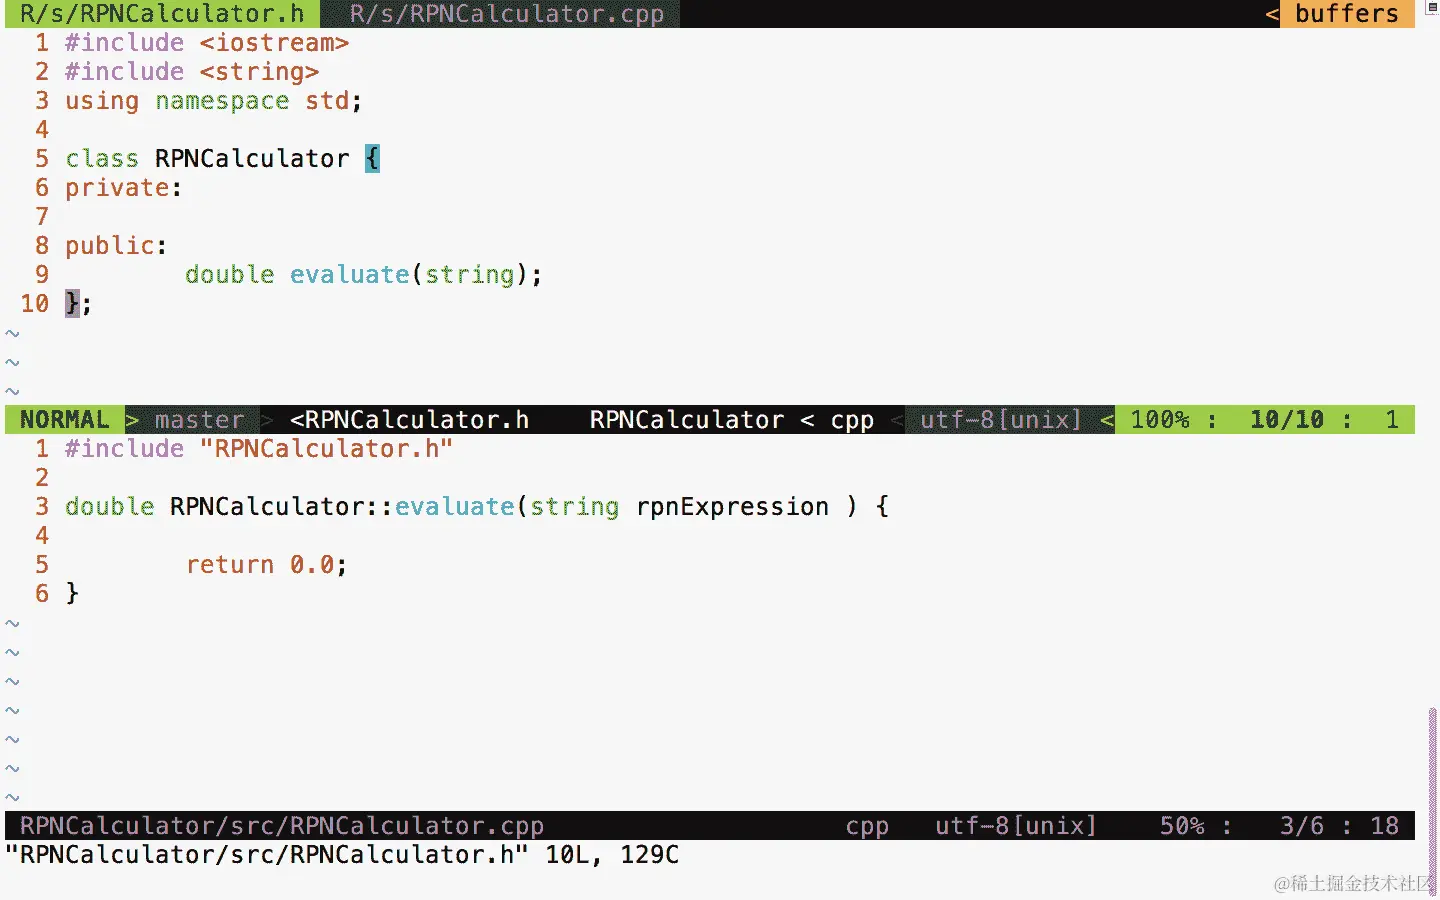Viewport: 1440px width, 900px height.
Task: Click the highlighted opening brace after RPNCalculator
Action: coord(372,159)
